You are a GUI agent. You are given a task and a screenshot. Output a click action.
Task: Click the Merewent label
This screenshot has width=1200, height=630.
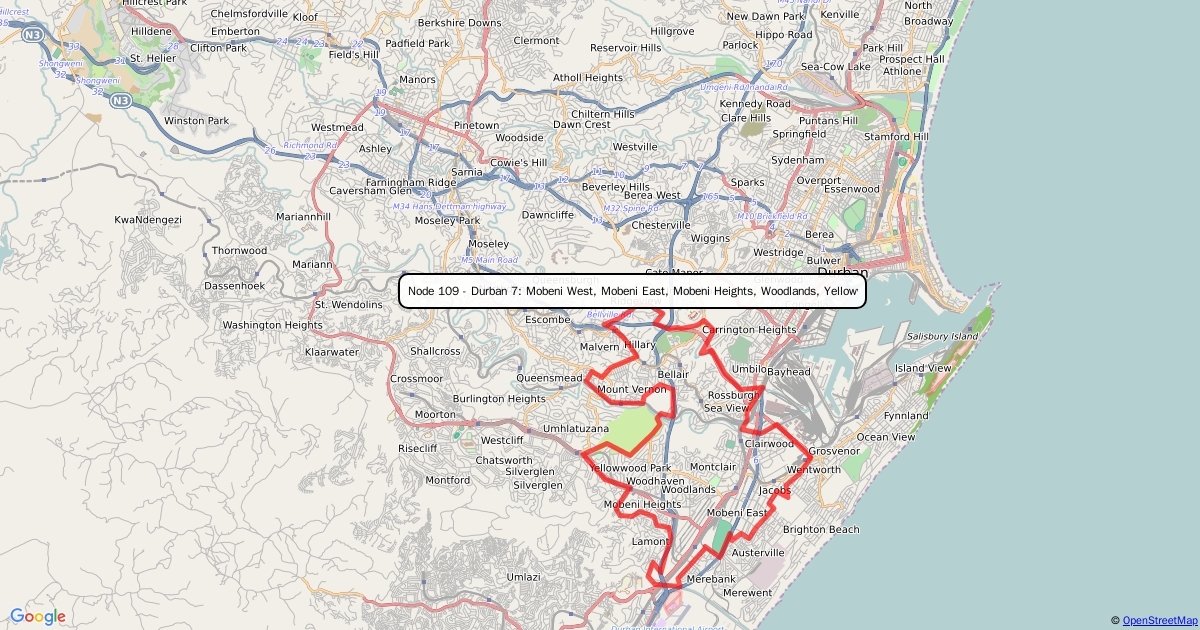[x=747, y=593]
